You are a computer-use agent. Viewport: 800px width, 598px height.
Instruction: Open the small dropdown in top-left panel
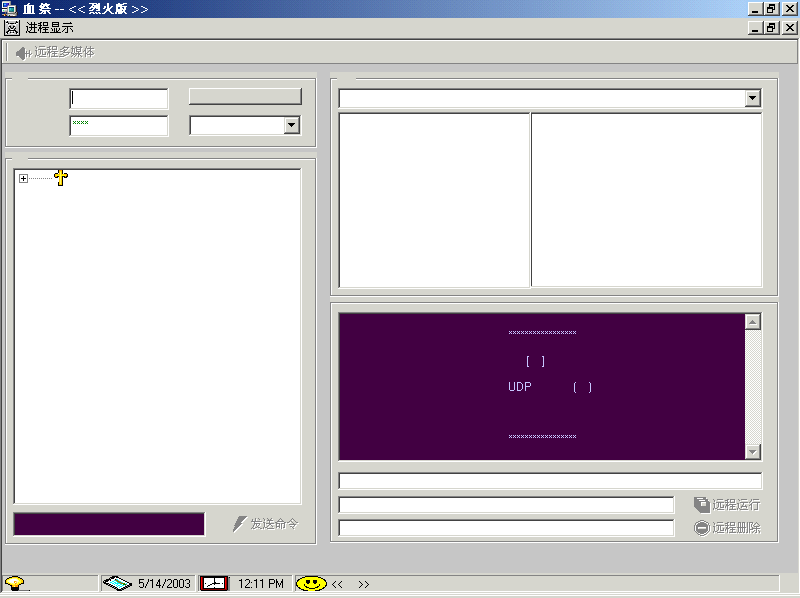point(291,126)
